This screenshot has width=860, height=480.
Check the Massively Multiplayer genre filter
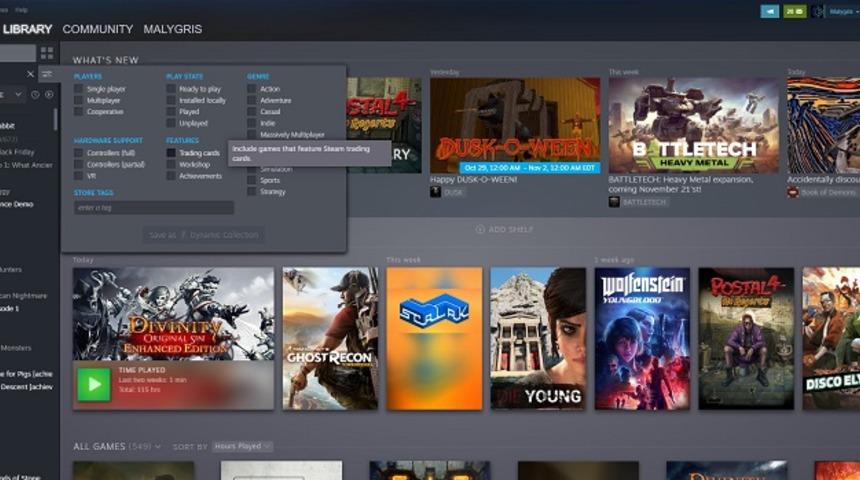252,135
